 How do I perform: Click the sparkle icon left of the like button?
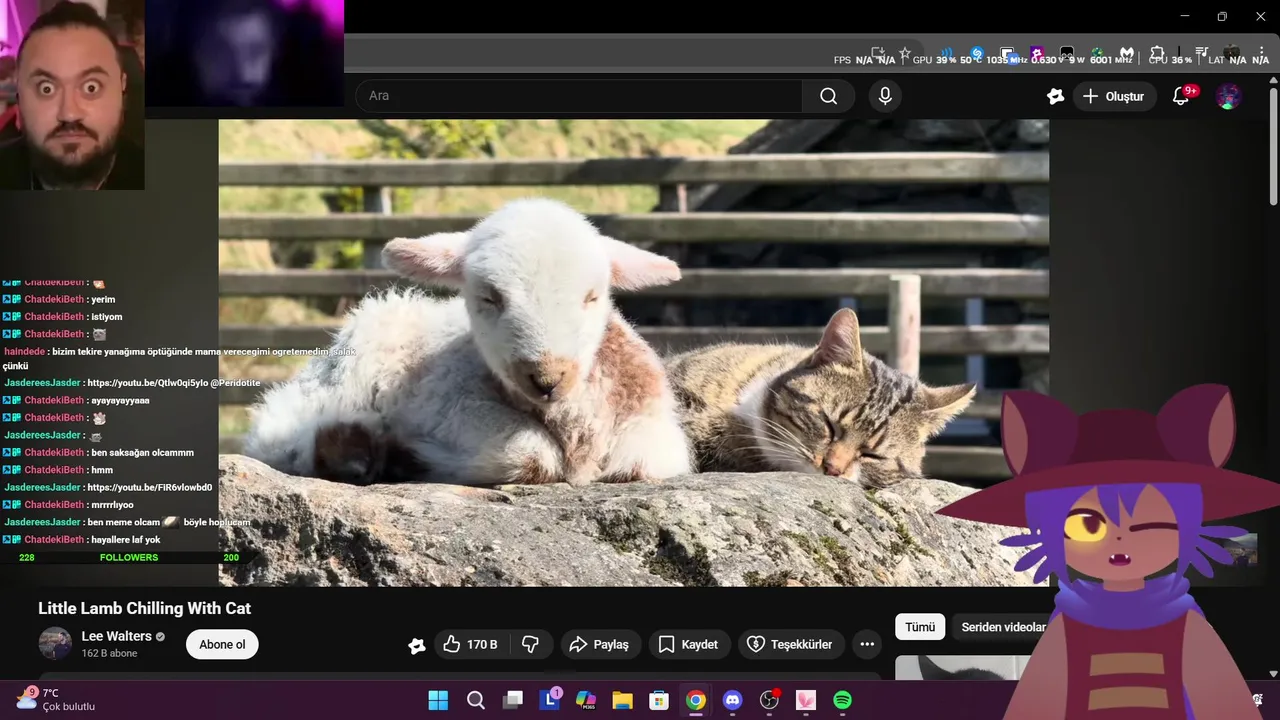tap(417, 645)
